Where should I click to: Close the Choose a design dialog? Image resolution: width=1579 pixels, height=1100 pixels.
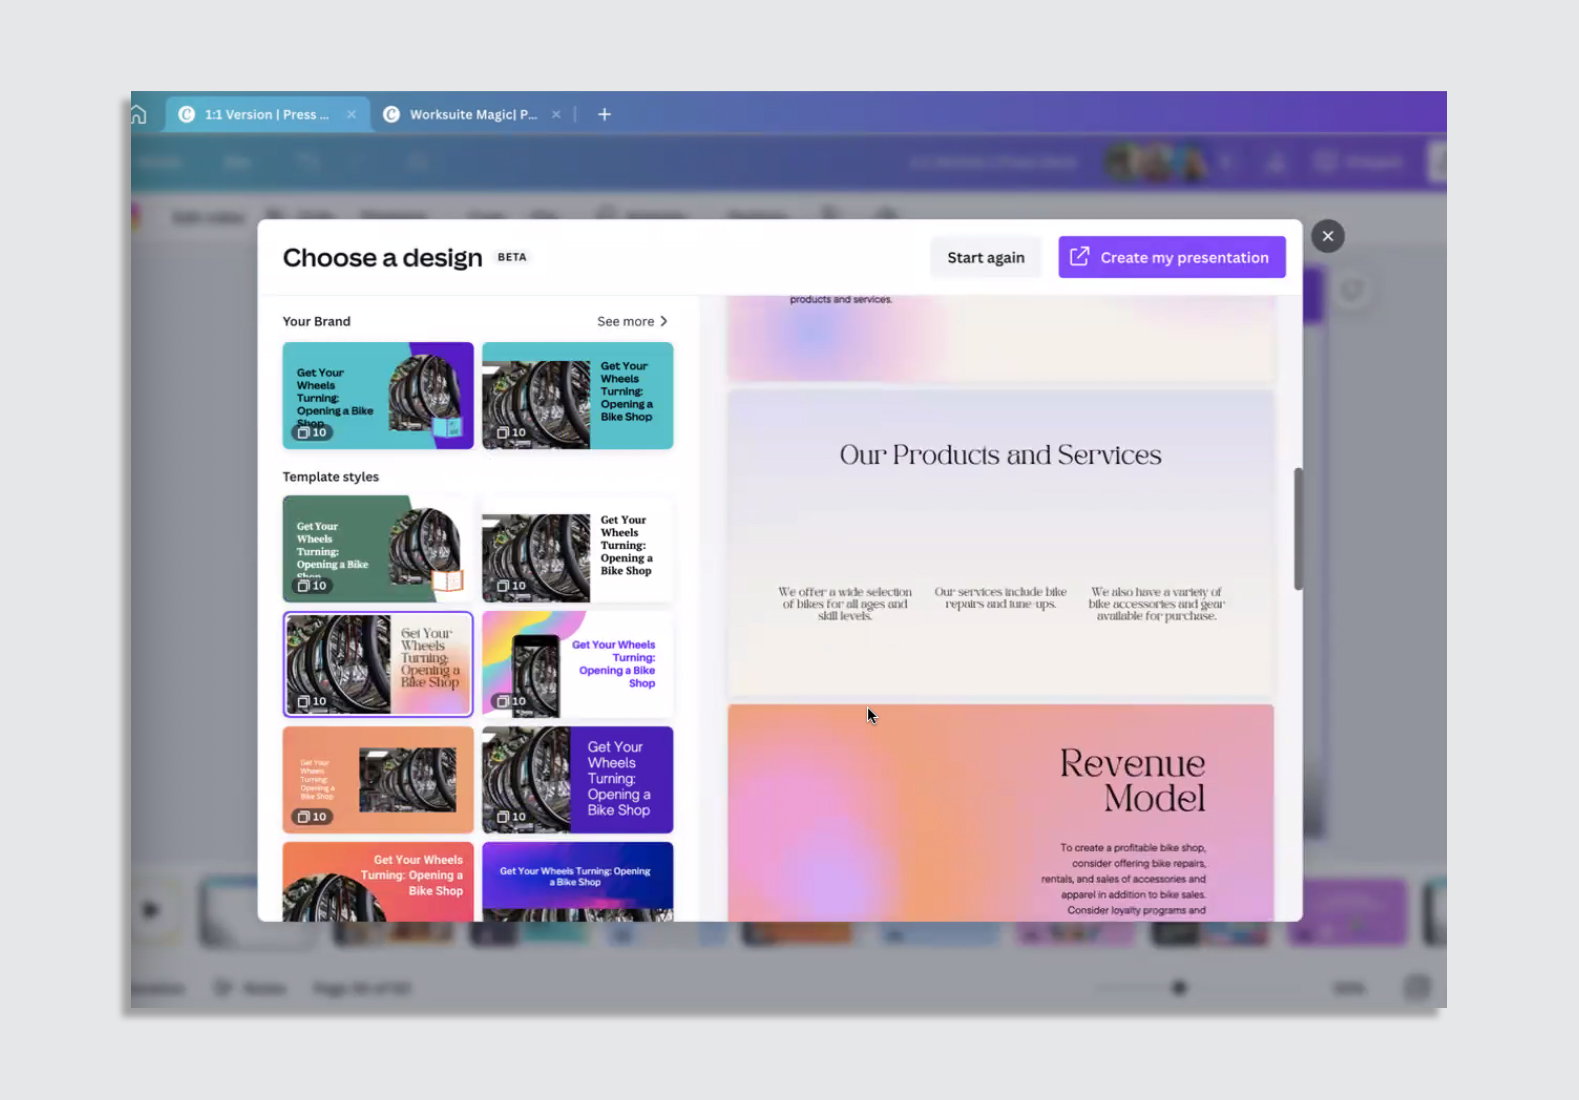[1327, 237]
